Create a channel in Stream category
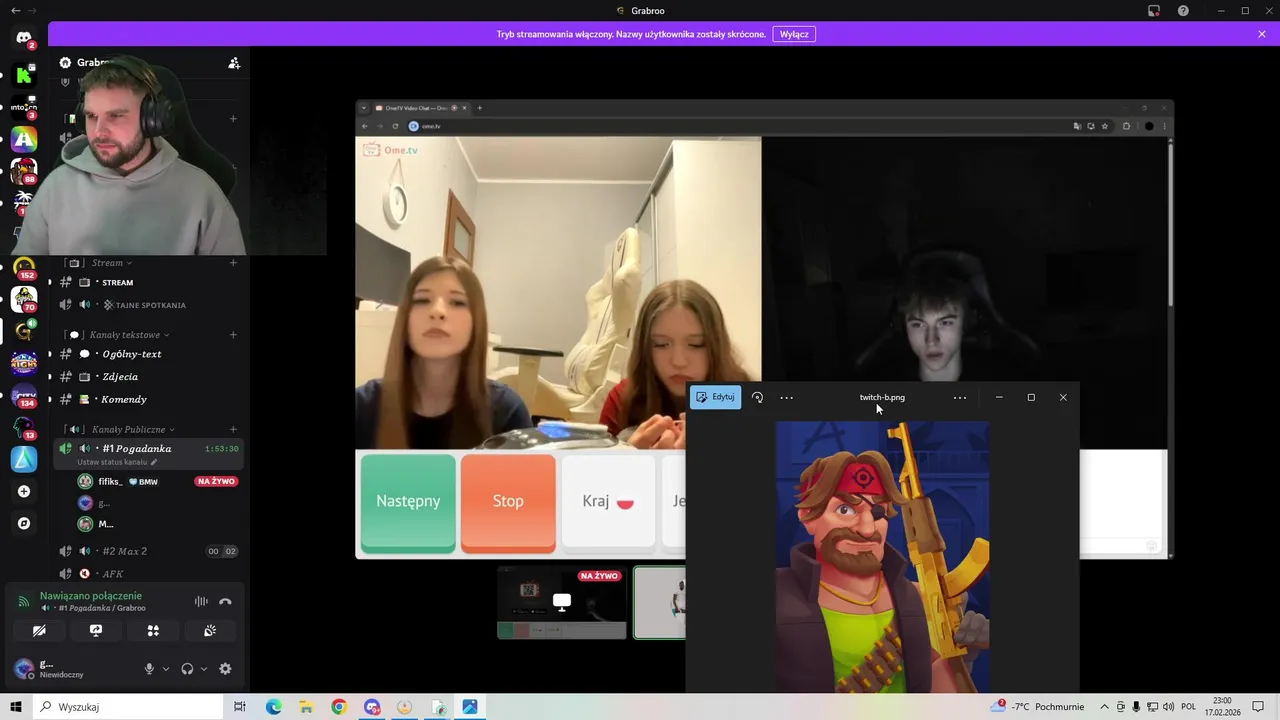 [234, 263]
